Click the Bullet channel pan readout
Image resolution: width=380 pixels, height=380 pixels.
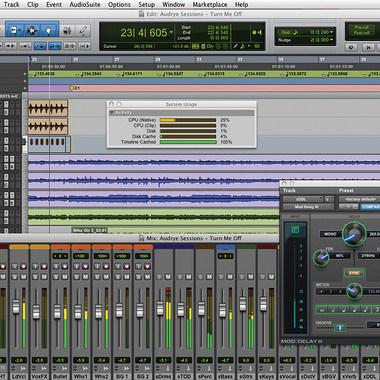point(60,256)
